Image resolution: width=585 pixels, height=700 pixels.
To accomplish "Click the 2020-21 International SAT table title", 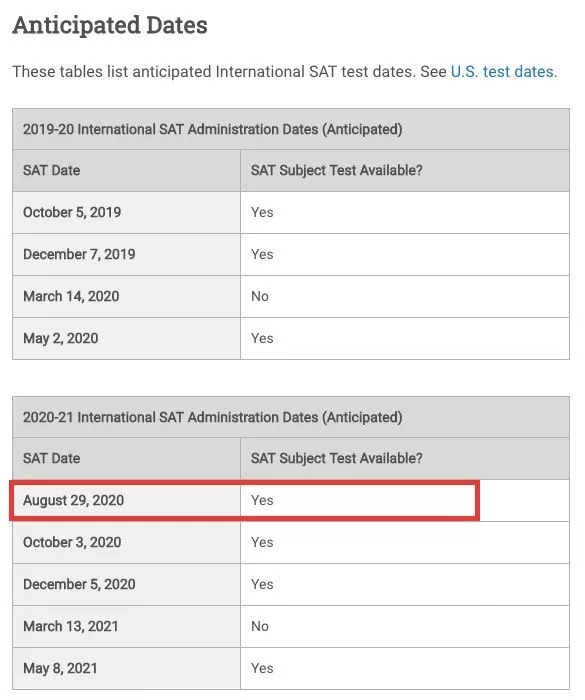I will click(x=213, y=417).
